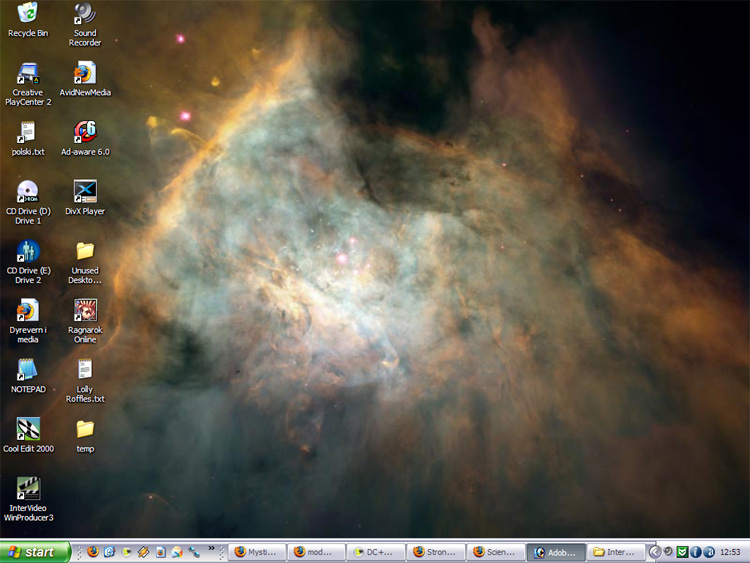Open Ad-aware 6.0 desktop shortcut

85,133
